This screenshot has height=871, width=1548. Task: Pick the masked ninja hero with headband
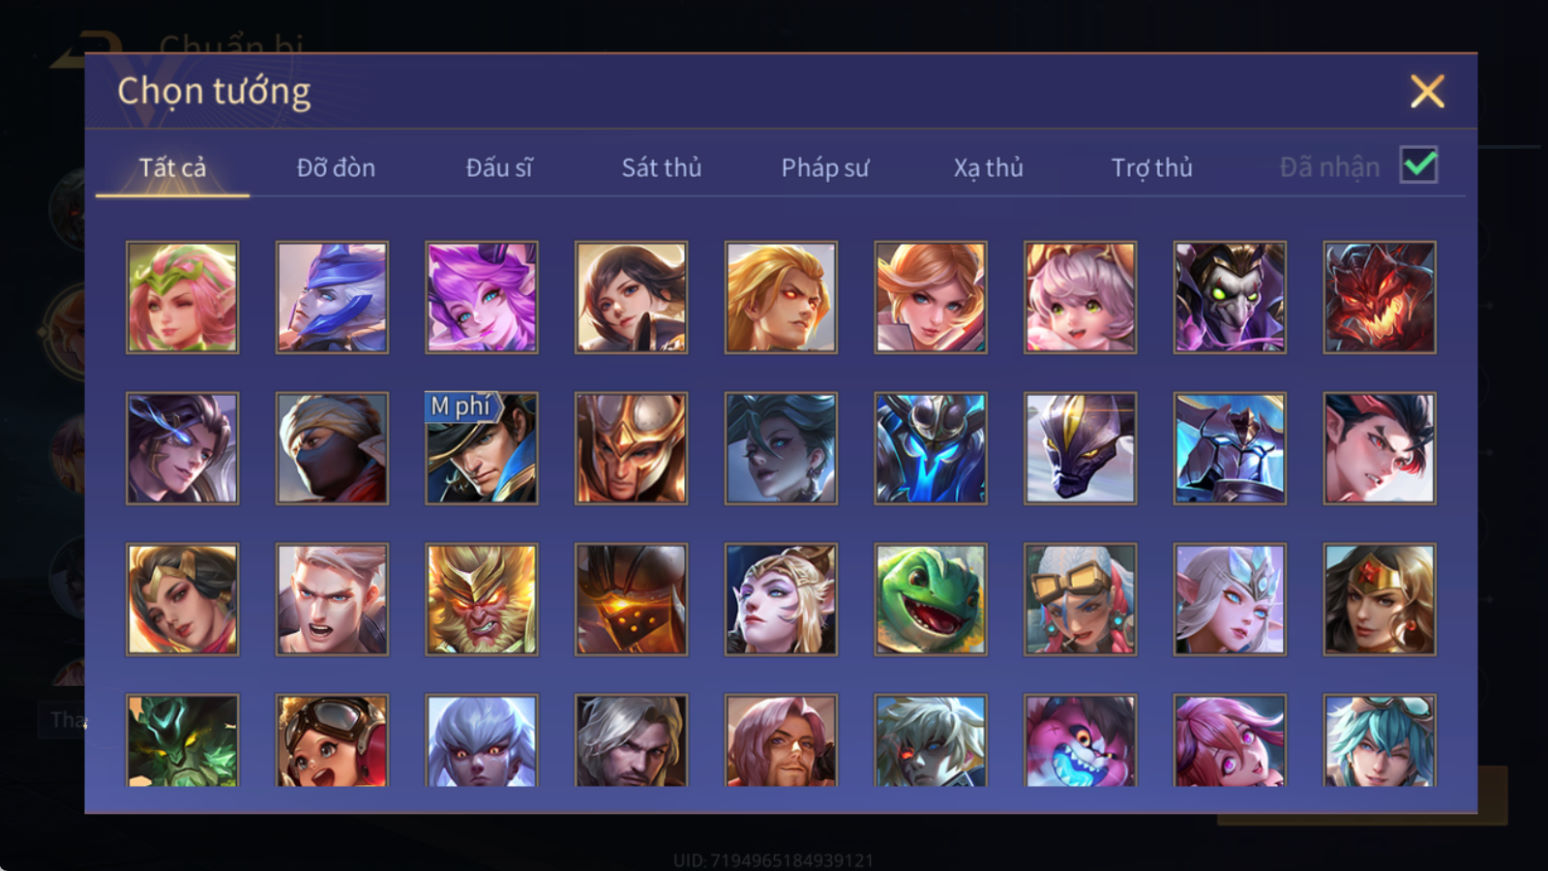pos(332,448)
